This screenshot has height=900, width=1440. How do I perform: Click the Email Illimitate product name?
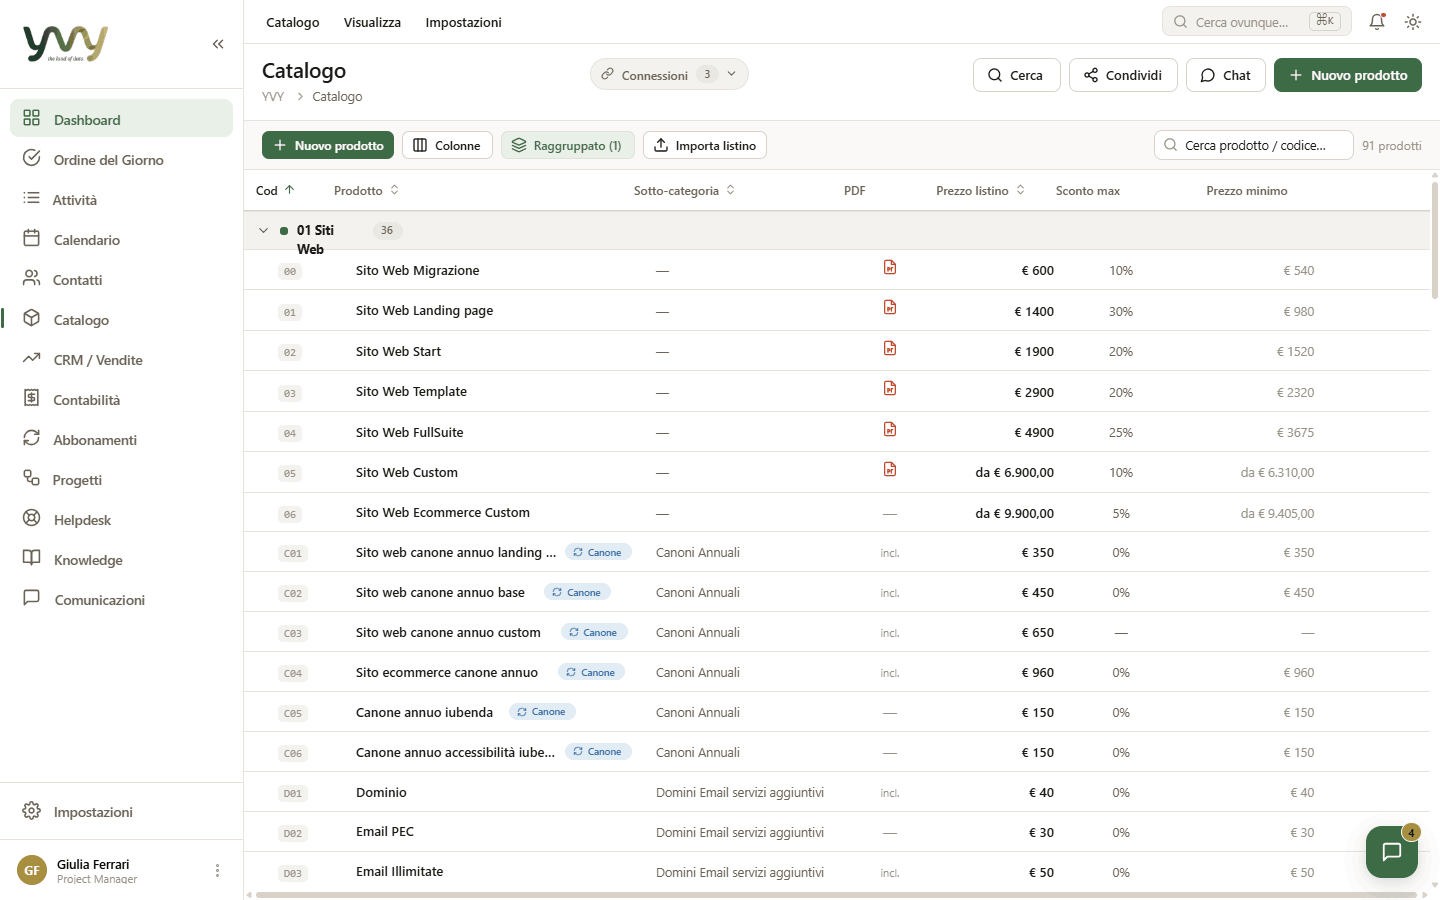[399, 872]
